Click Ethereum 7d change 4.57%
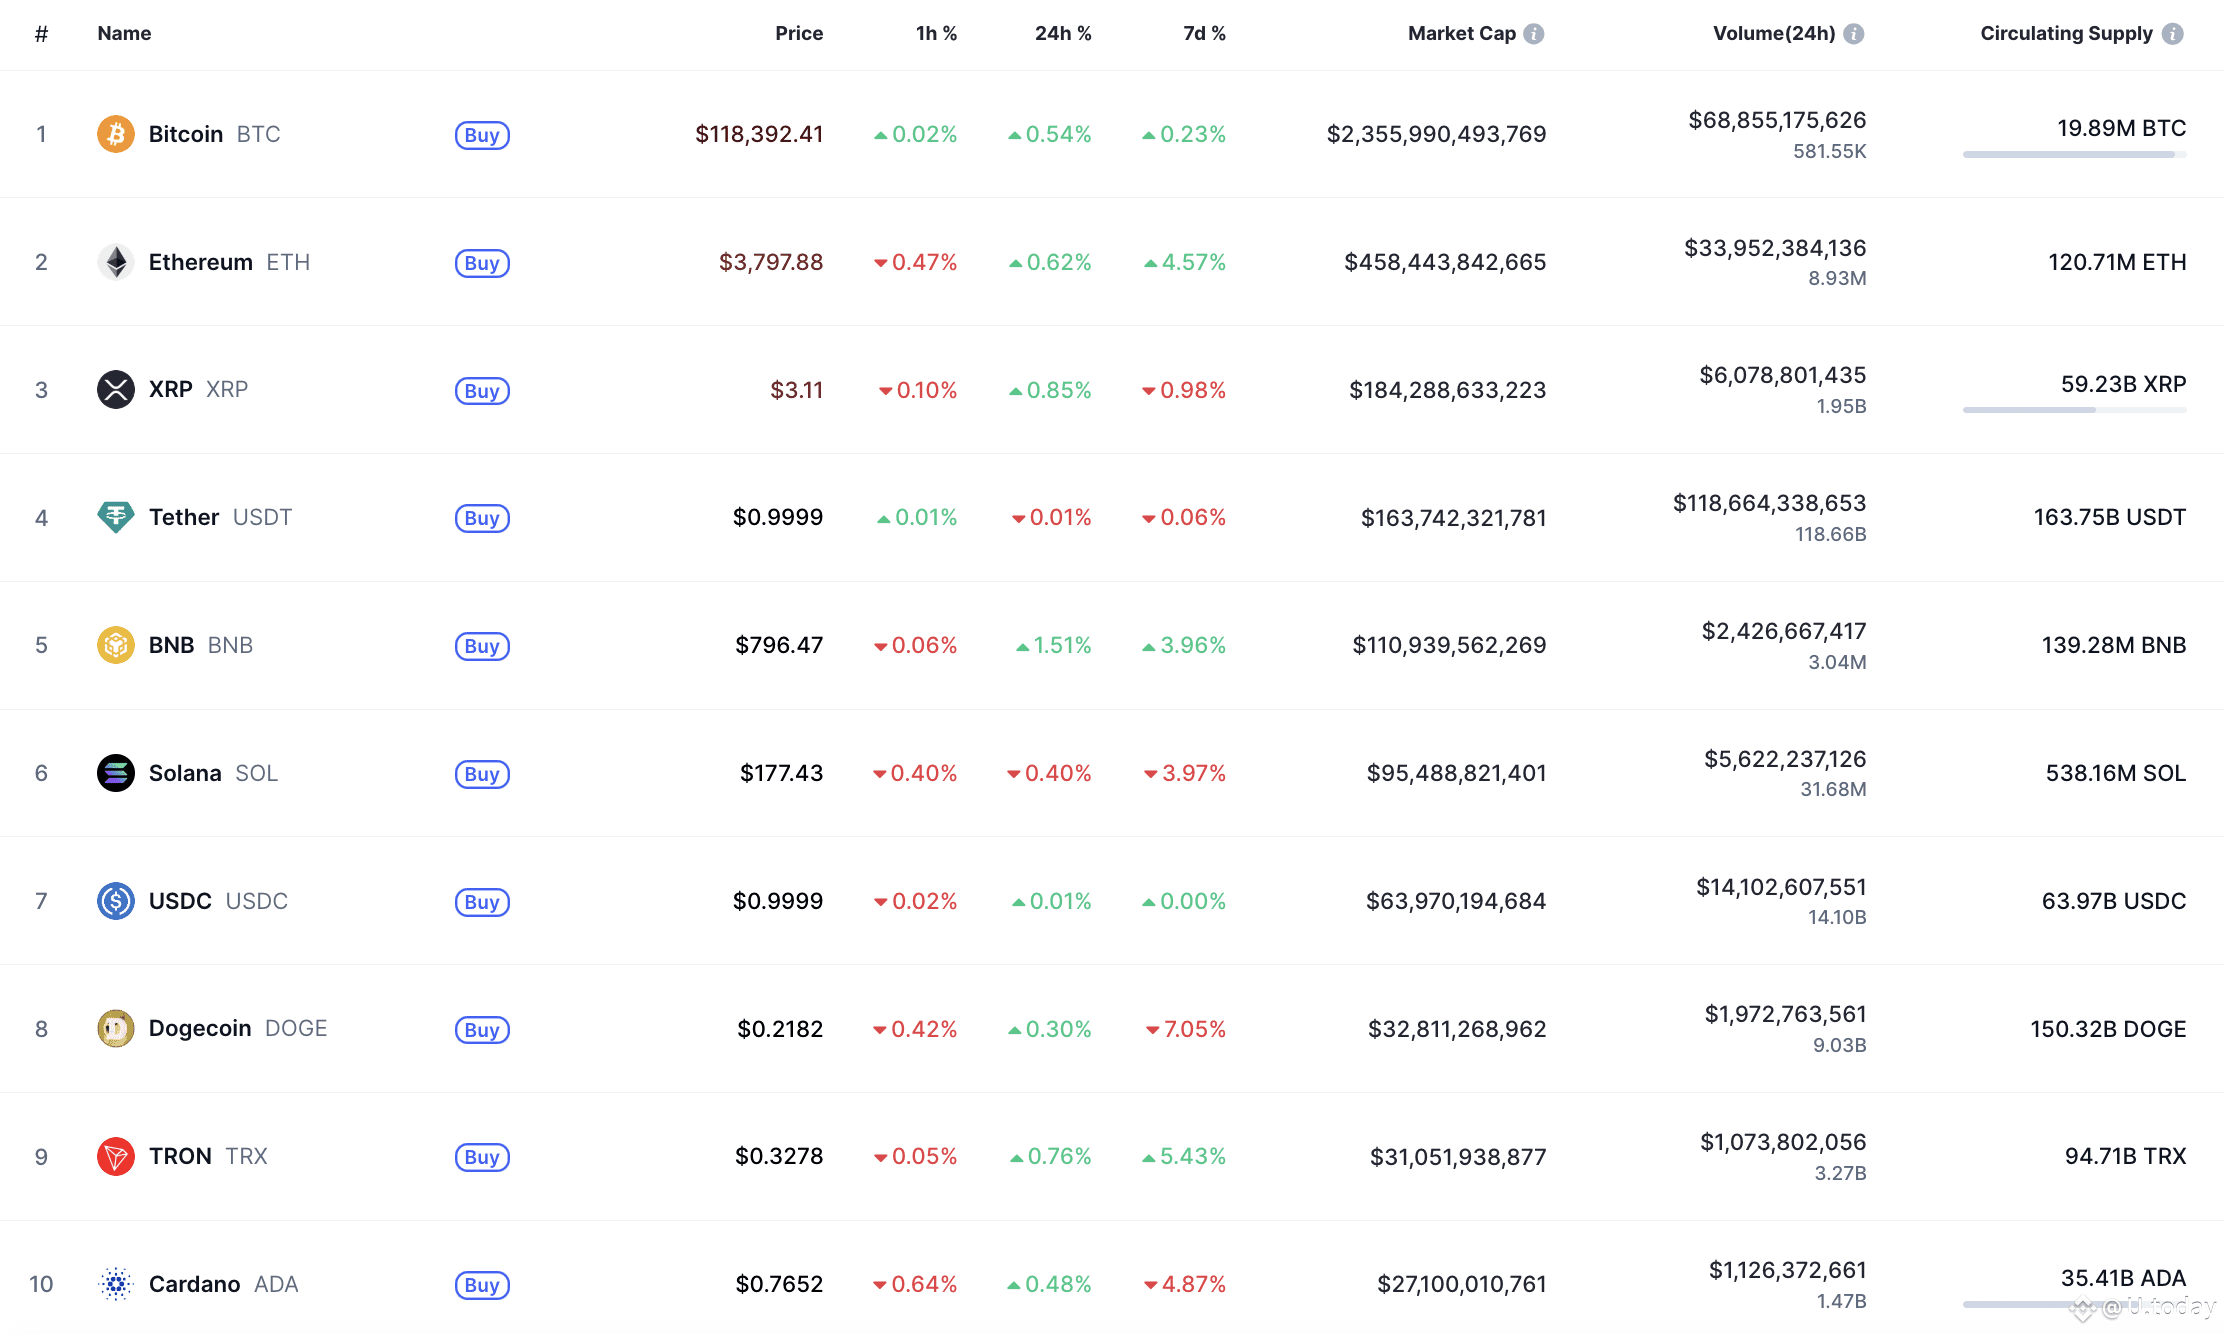2224x1334 pixels. pos(1185,262)
